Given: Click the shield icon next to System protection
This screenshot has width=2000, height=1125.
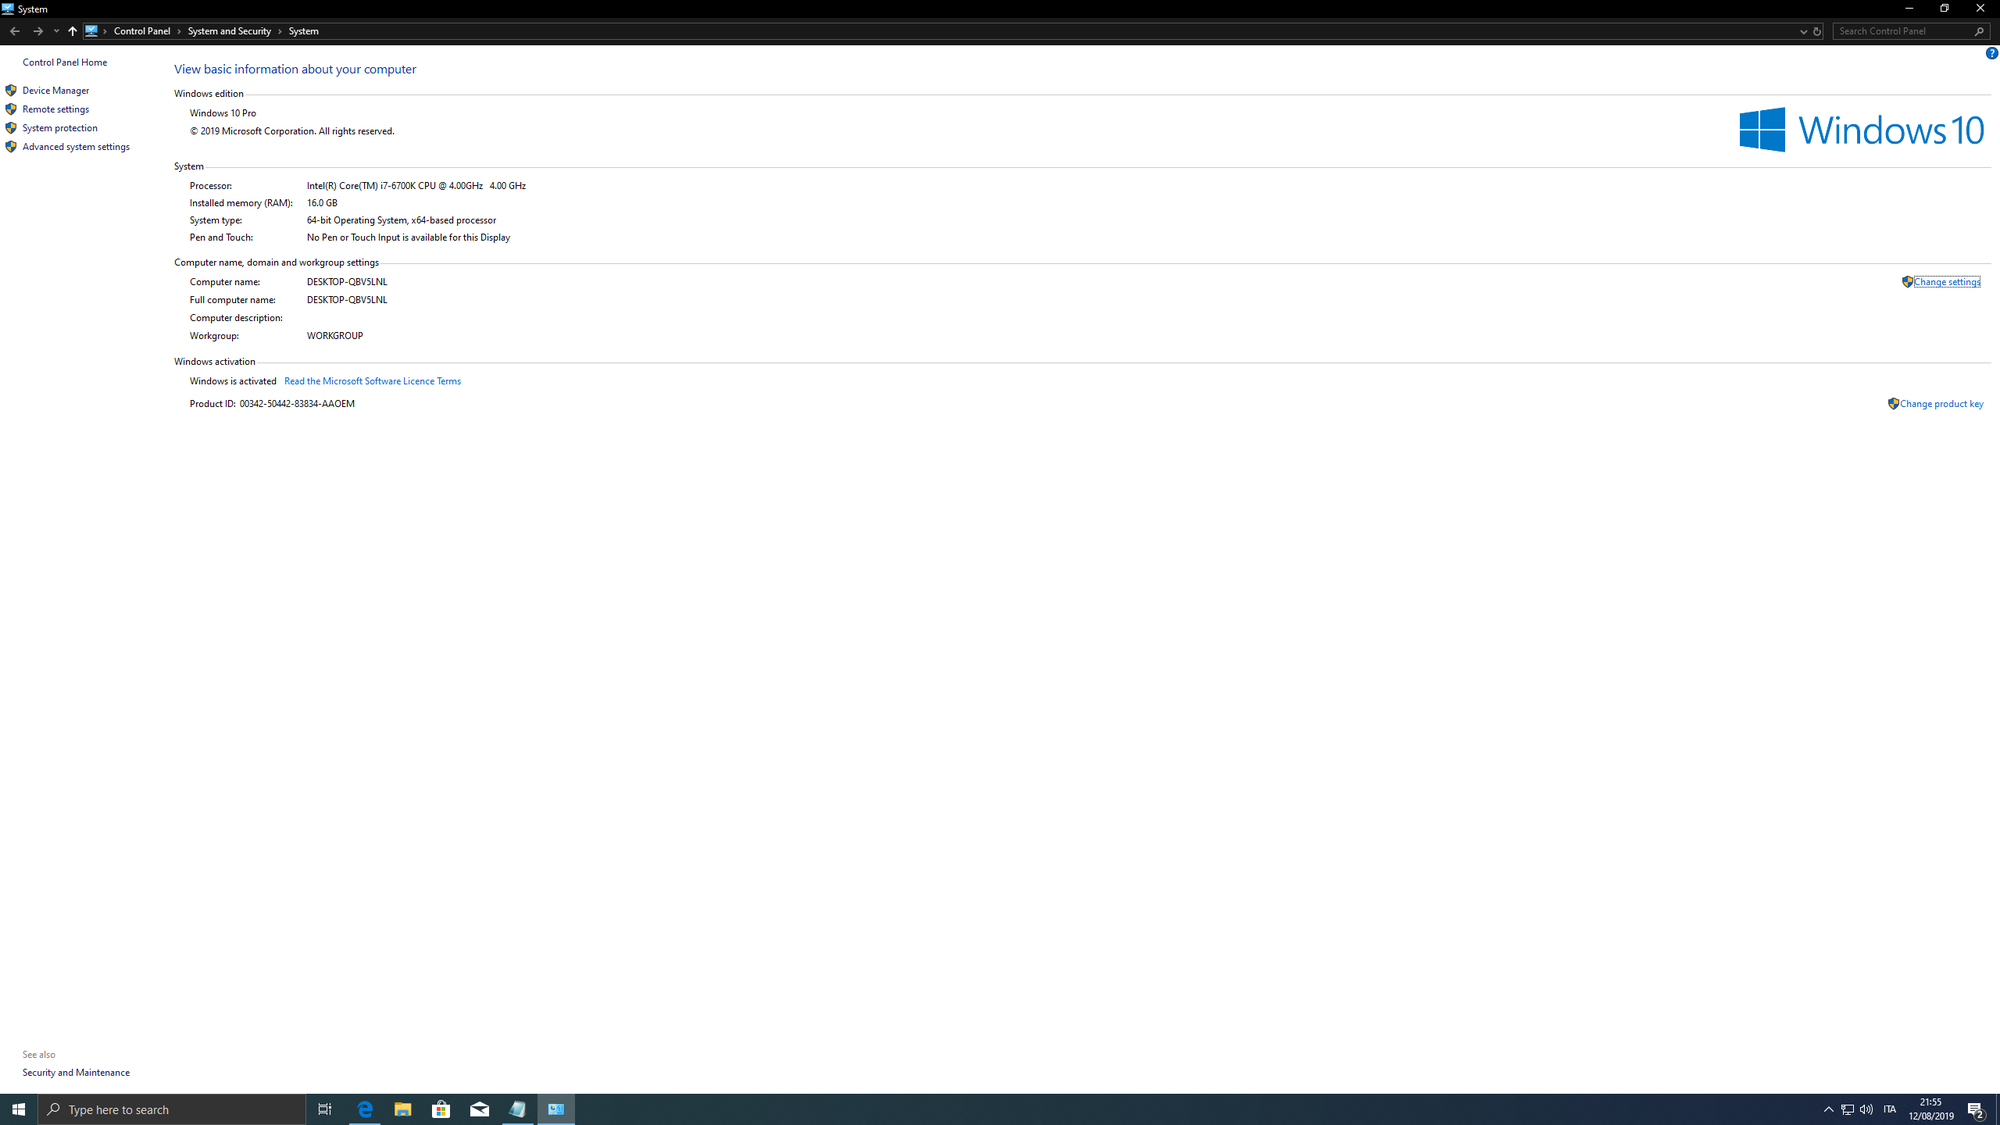Looking at the screenshot, I should click(x=11, y=128).
